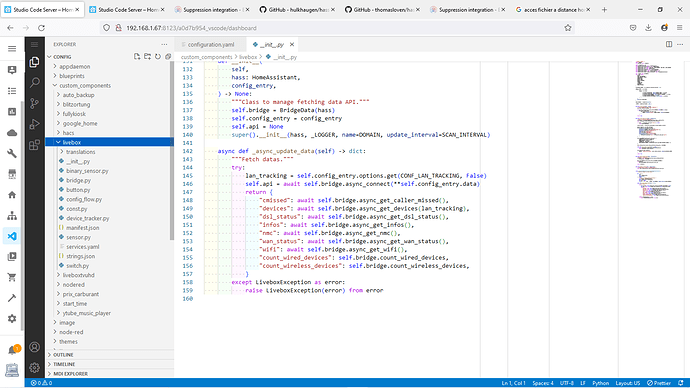Viewport: 690px width, 388px height.
Task: Open the Source Control view
Action: 34,103
